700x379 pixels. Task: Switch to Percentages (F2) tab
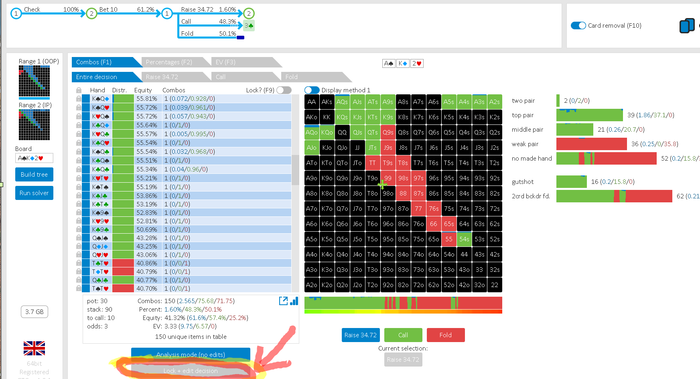point(176,62)
